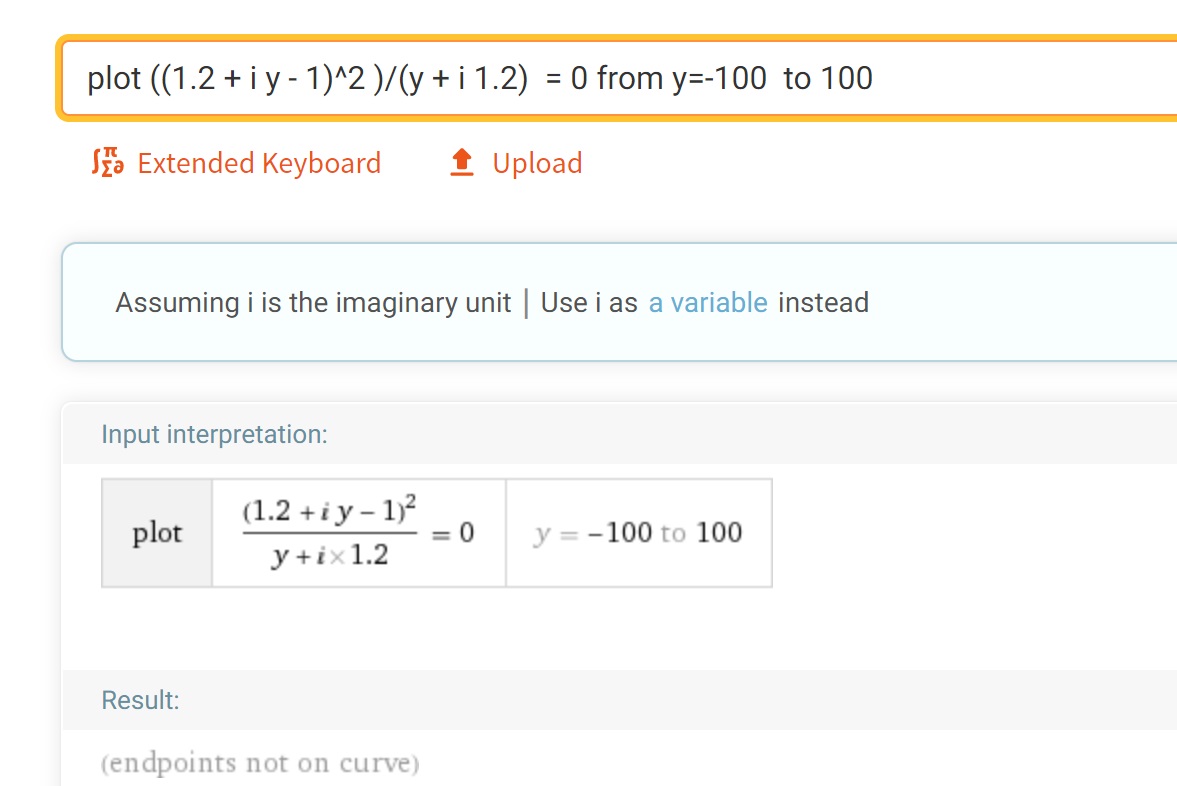1177x786 pixels.
Task: Click the numerator (1.2 + i y − 1)² expression
Action: 330,510
